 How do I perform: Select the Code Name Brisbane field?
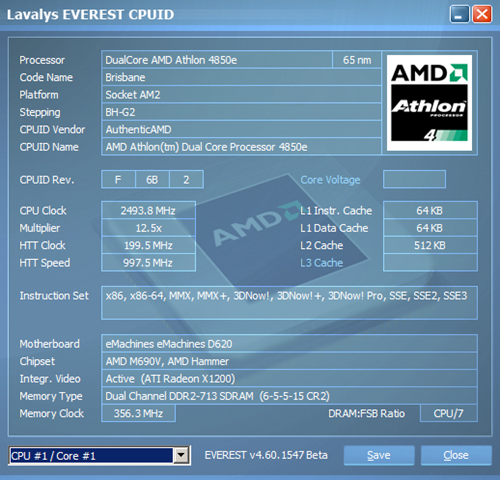241,77
